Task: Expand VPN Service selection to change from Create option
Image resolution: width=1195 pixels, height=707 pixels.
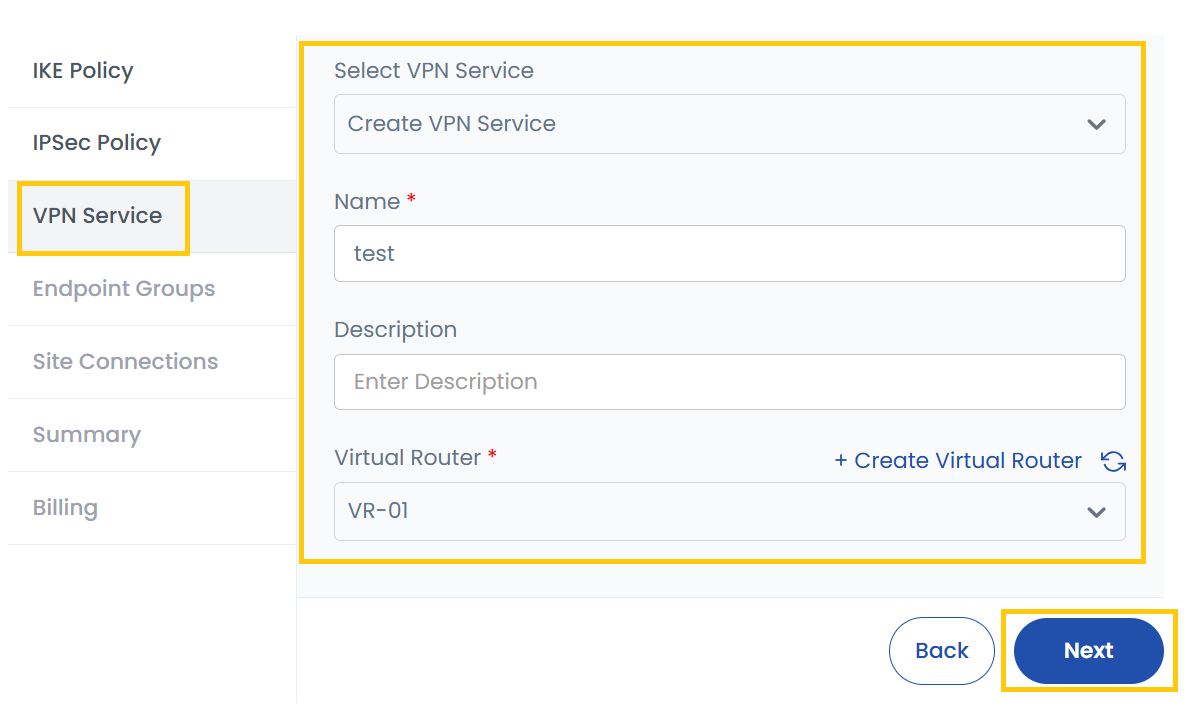Action: (729, 123)
